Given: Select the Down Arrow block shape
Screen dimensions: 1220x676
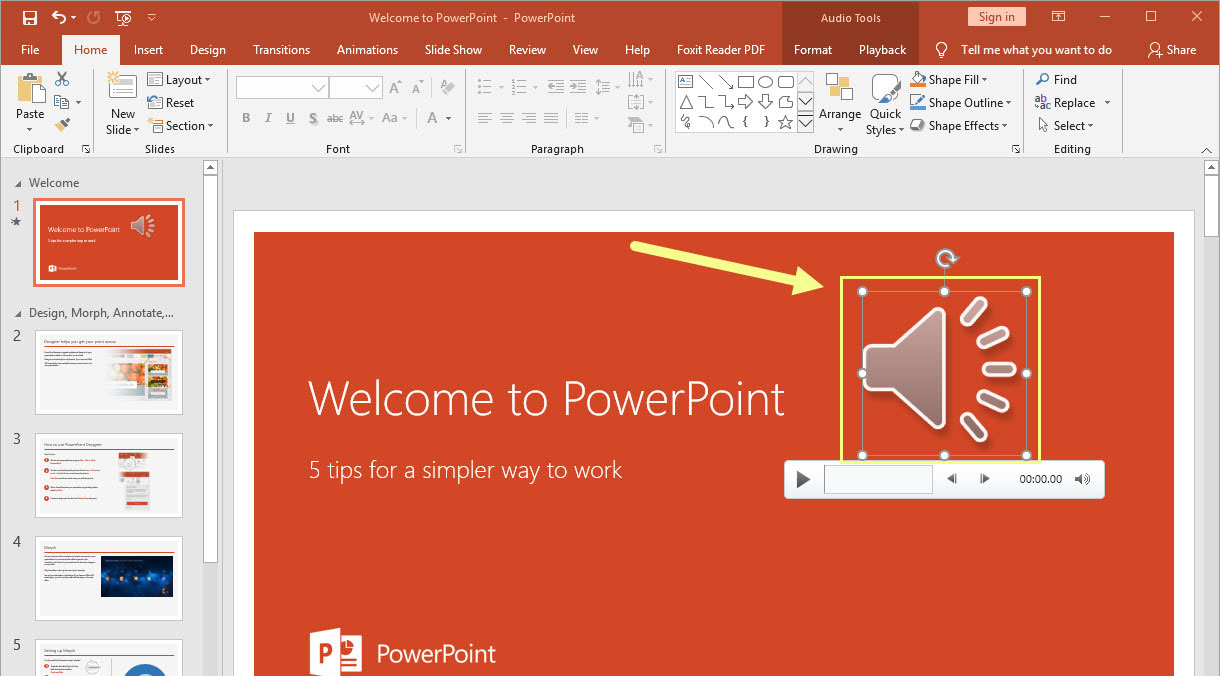Looking at the screenshot, I should pos(766,102).
